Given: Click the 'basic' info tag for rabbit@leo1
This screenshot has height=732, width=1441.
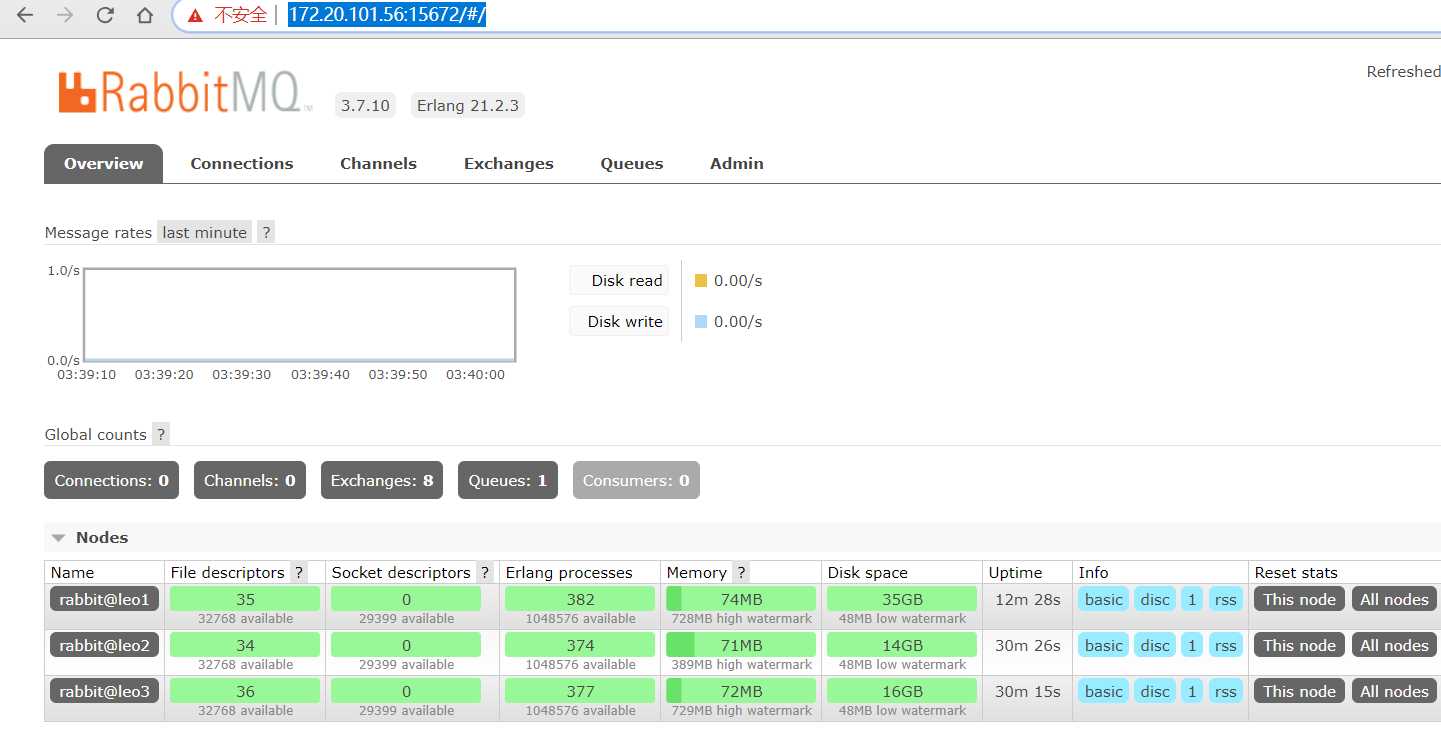Looking at the screenshot, I should click(x=1103, y=599).
